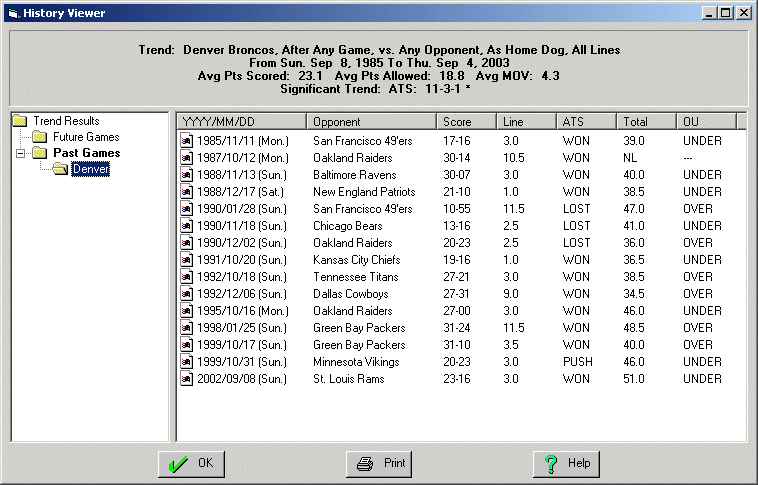The image size is (758, 485).
Task: Click the Dallas Cowboys opponent cell
Action: tap(350, 294)
